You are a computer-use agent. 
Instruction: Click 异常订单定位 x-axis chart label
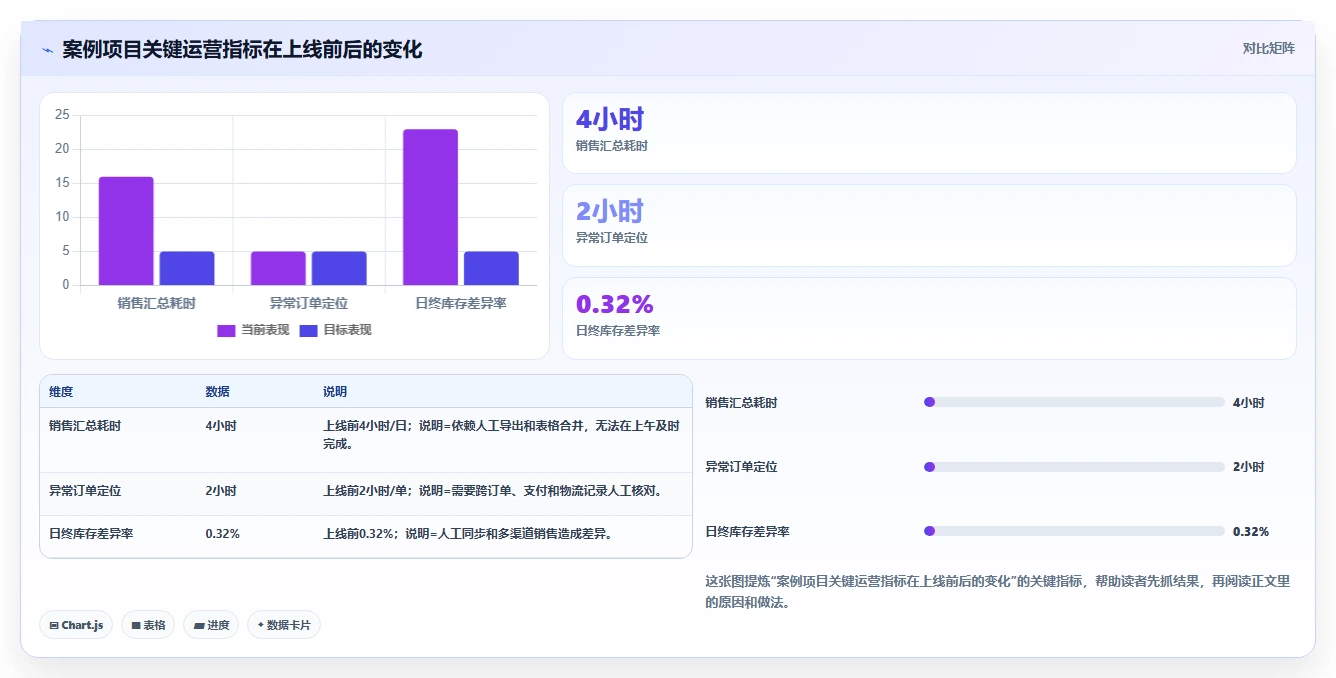click(x=308, y=303)
